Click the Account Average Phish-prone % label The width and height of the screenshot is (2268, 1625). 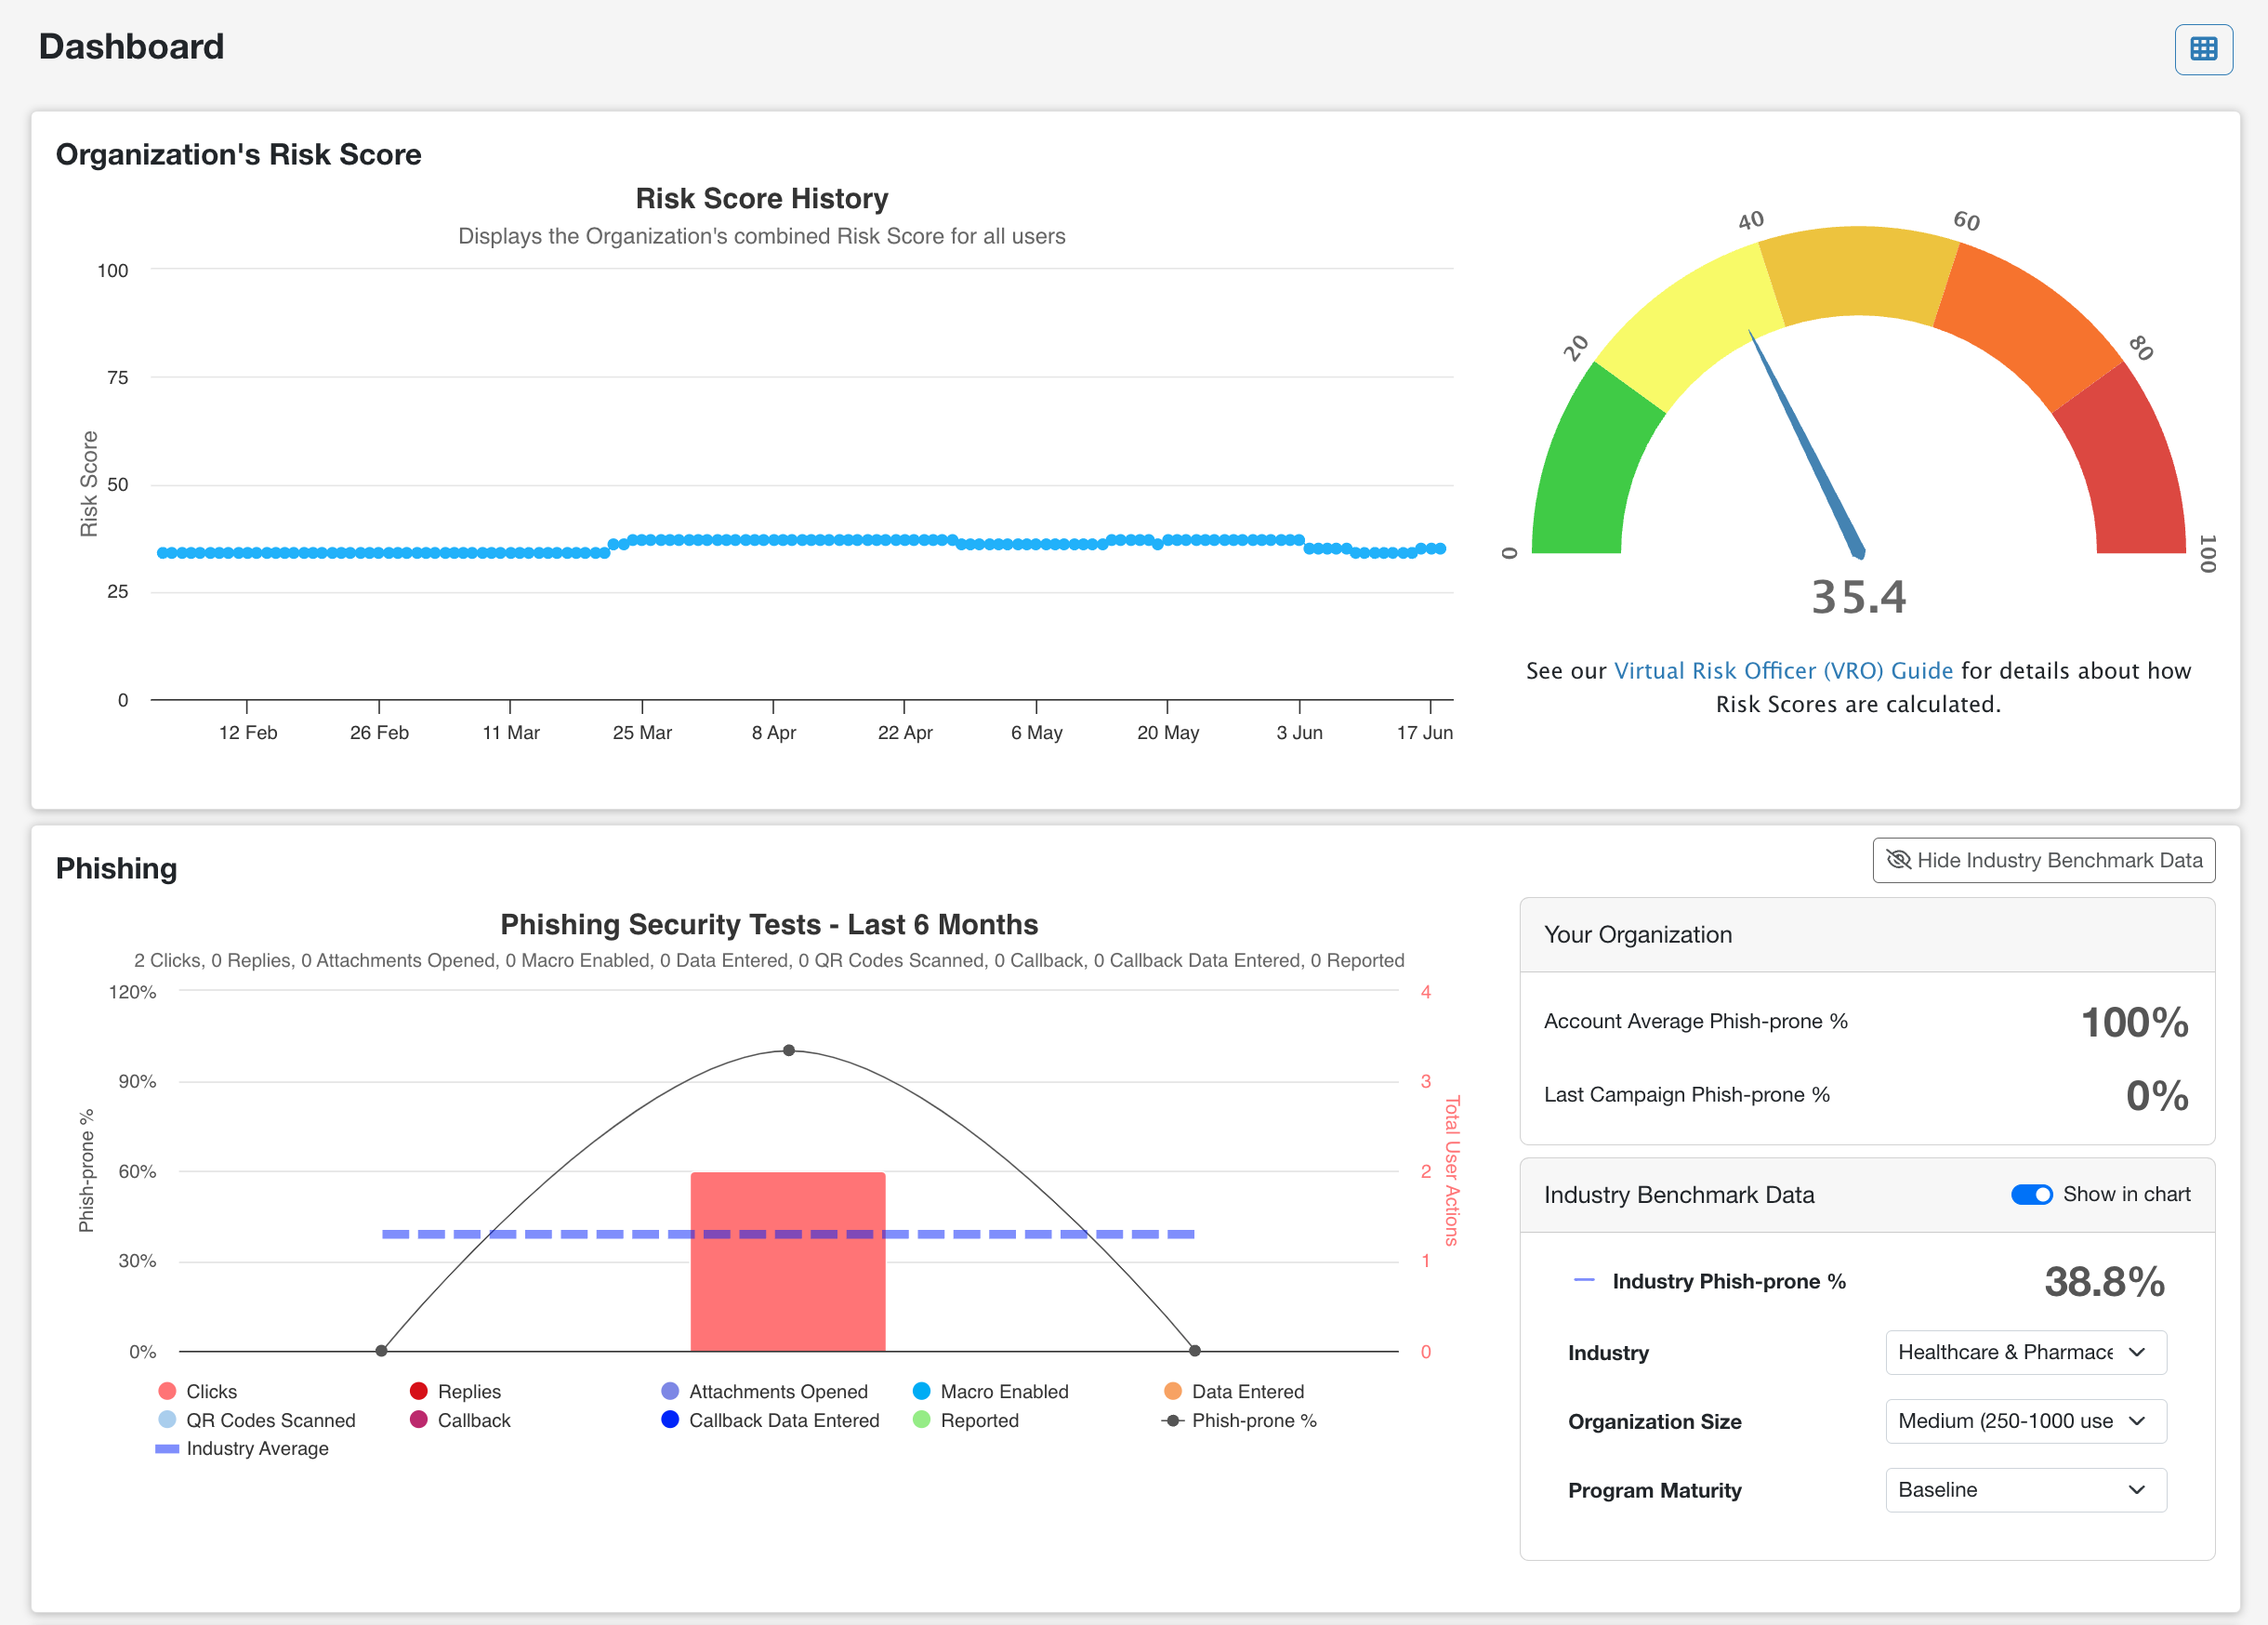tap(1696, 1022)
